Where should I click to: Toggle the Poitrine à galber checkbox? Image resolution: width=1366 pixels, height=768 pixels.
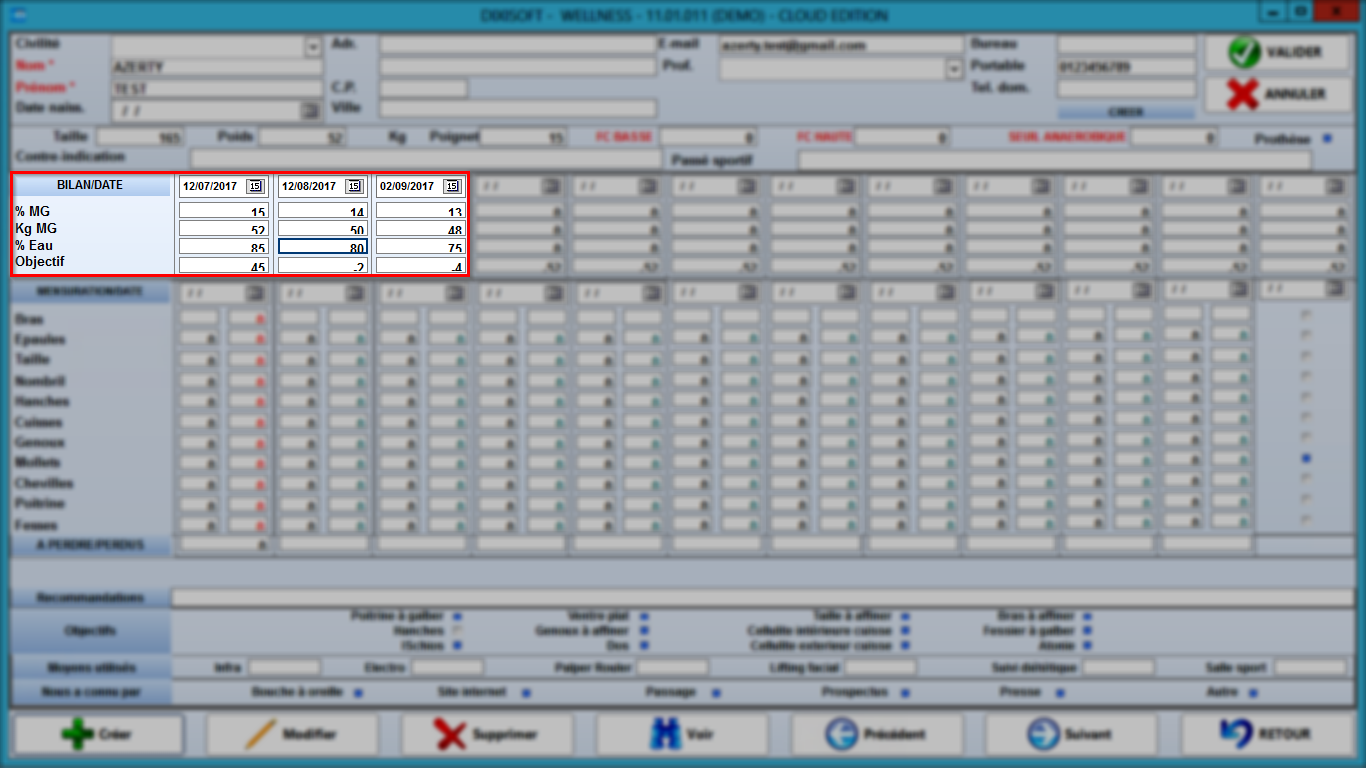pyautogui.click(x=457, y=617)
